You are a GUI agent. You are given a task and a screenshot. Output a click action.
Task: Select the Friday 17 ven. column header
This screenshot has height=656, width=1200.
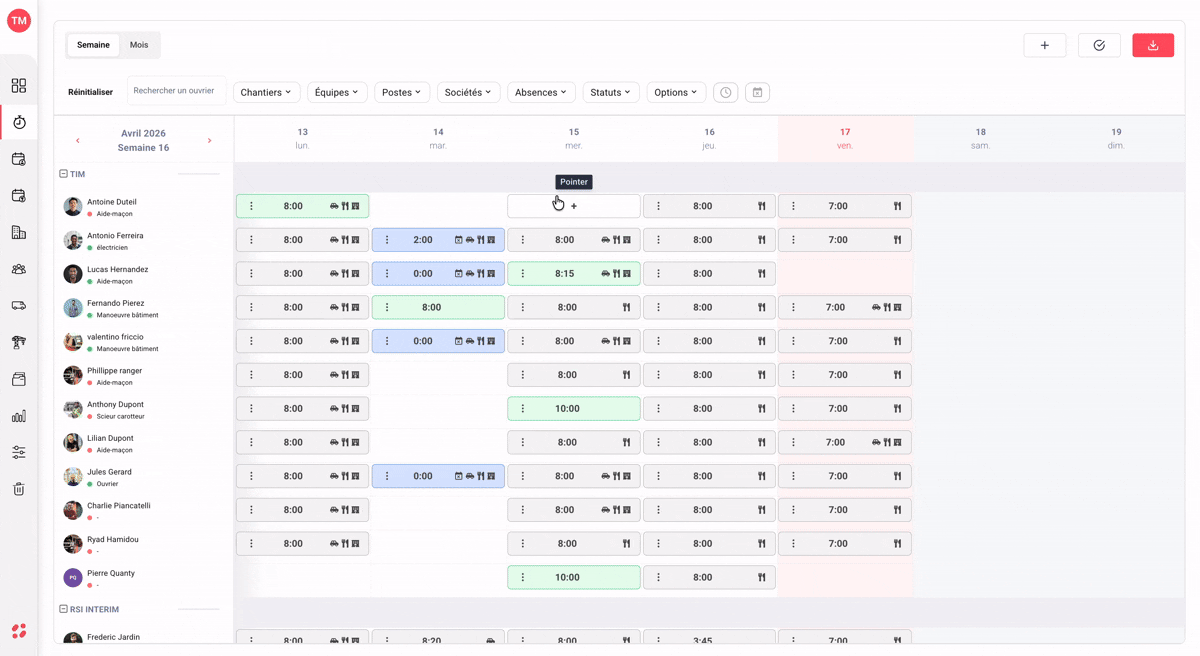[x=845, y=138]
